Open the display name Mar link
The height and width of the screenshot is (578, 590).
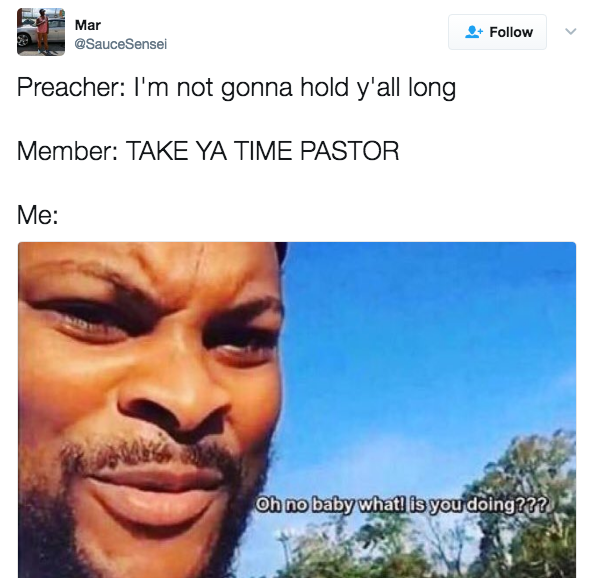click(x=88, y=25)
